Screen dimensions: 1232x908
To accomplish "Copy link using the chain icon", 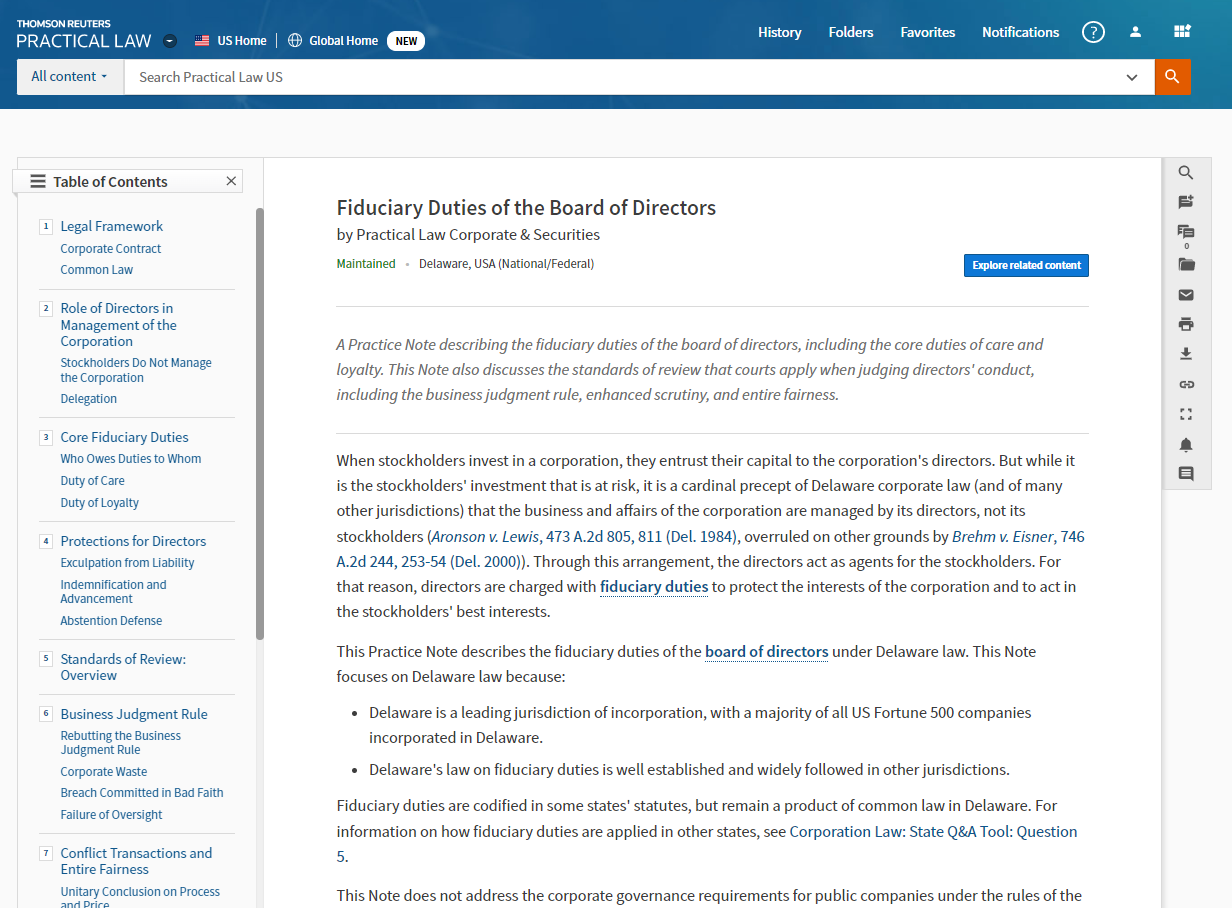I will [x=1186, y=384].
